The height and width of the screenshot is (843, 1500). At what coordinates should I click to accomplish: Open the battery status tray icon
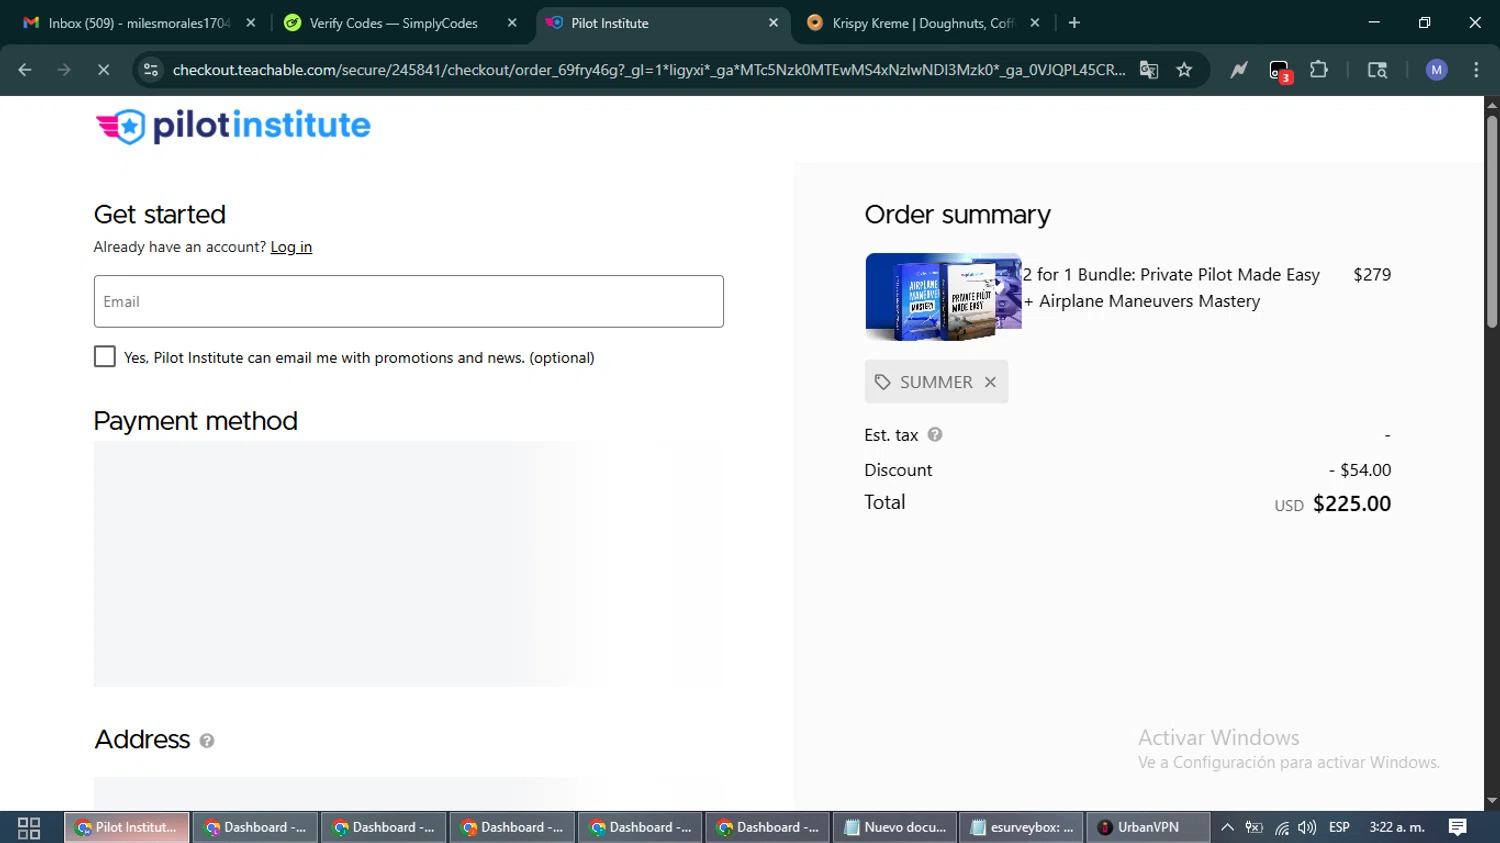(x=1254, y=828)
